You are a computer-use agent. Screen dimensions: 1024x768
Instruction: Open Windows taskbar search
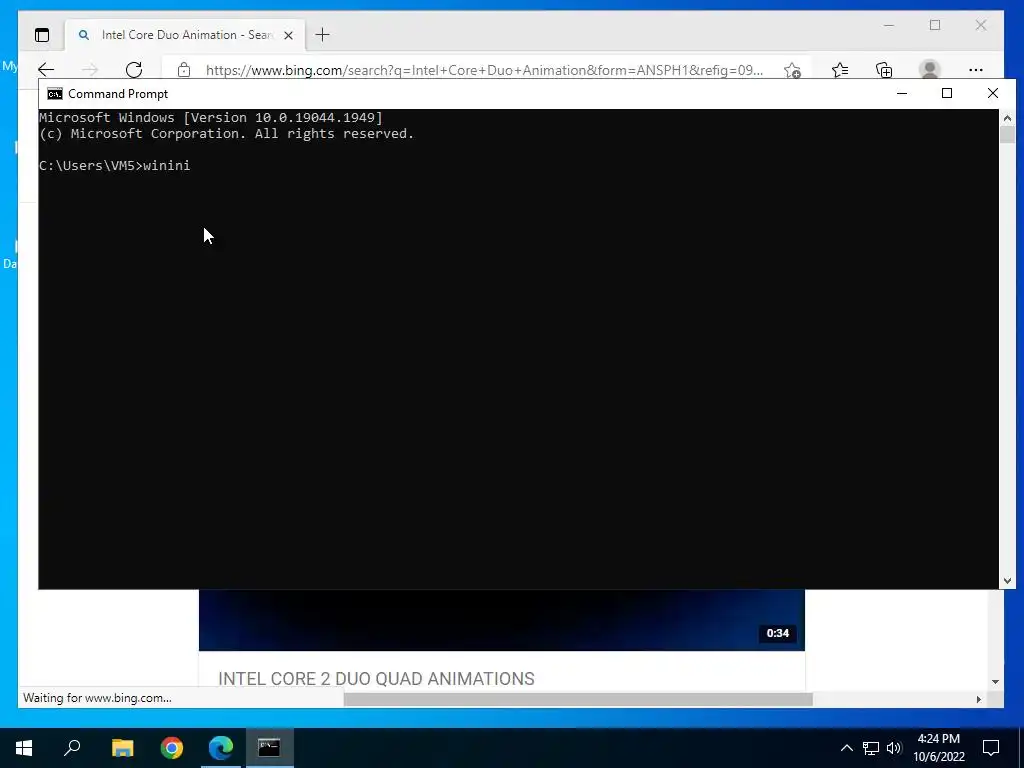[x=72, y=748]
